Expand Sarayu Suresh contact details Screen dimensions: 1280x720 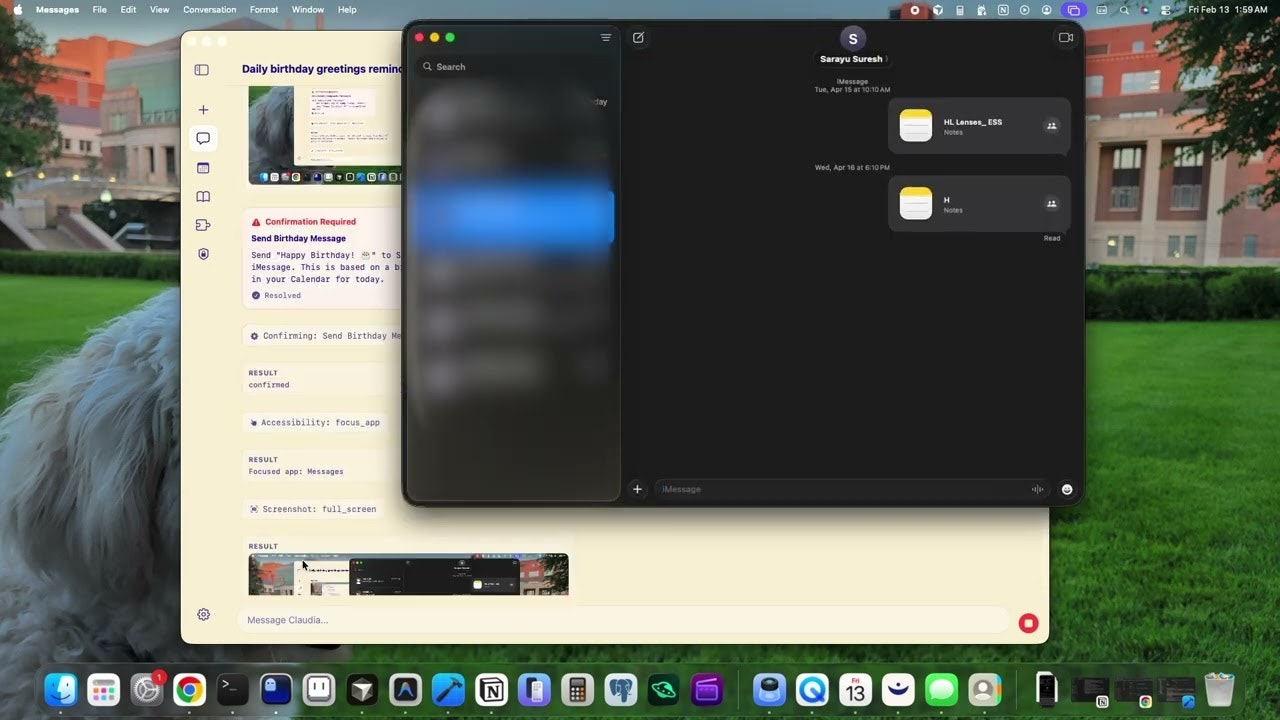(x=852, y=59)
